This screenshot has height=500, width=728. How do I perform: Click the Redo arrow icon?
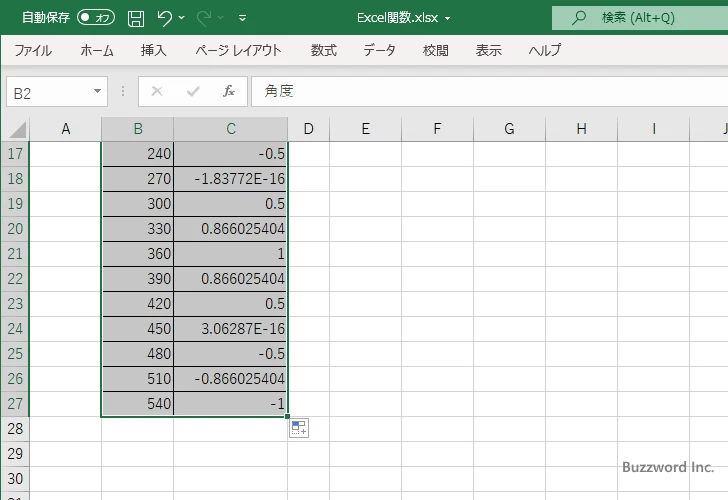204,18
